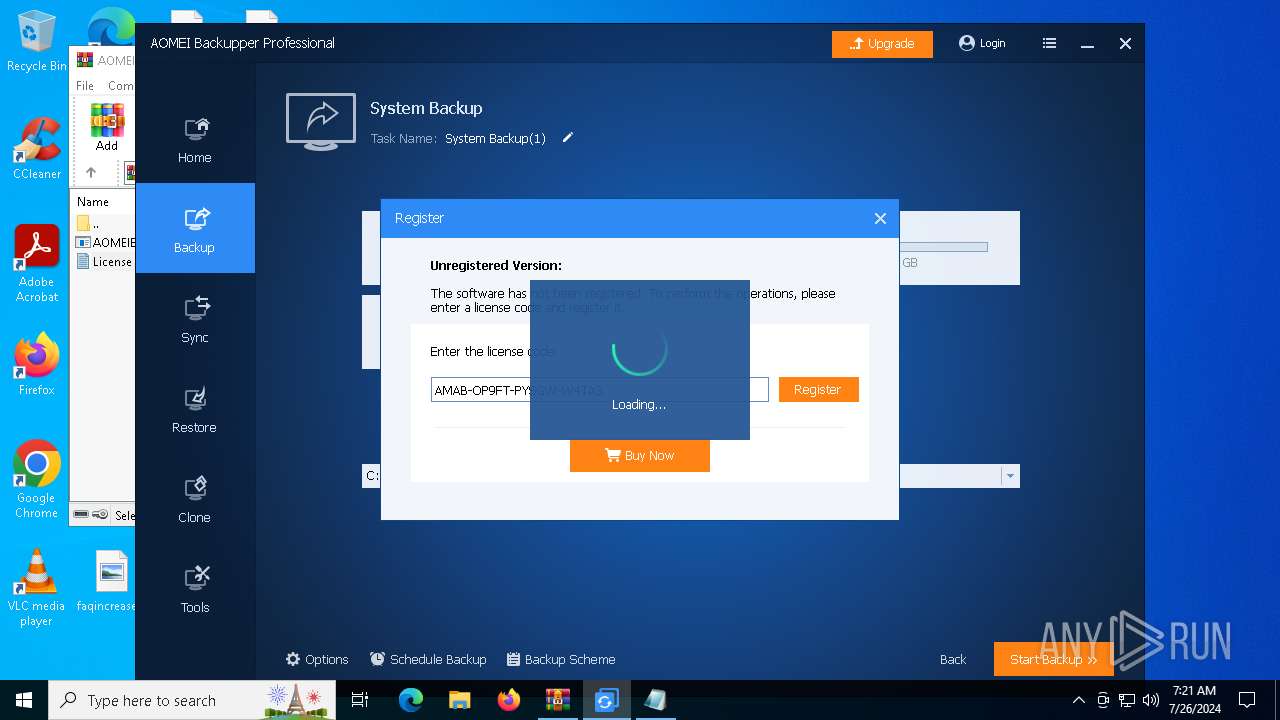Image resolution: width=1280 pixels, height=720 pixels.
Task: Click the taskbar clock showing 7:21 AM
Action: point(1194,700)
